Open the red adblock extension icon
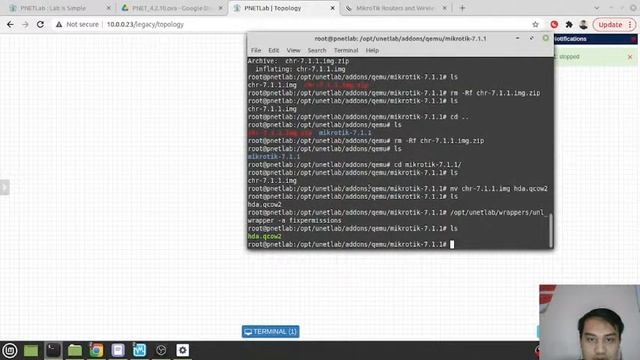 click(x=554, y=24)
